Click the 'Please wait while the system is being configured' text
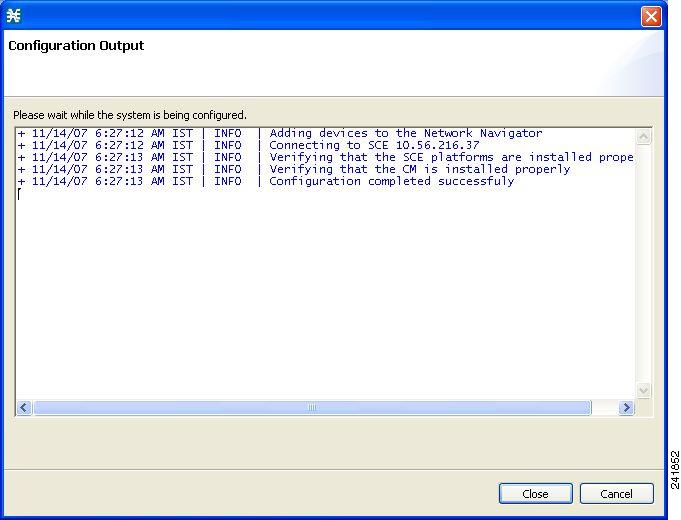This screenshot has width=681, height=520. 130,115
